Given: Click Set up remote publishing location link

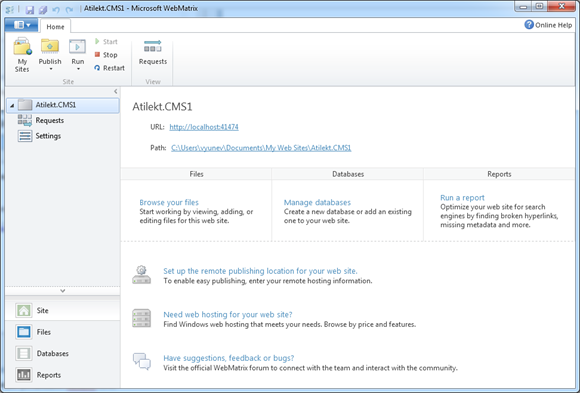Looking at the screenshot, I should 260,271.
